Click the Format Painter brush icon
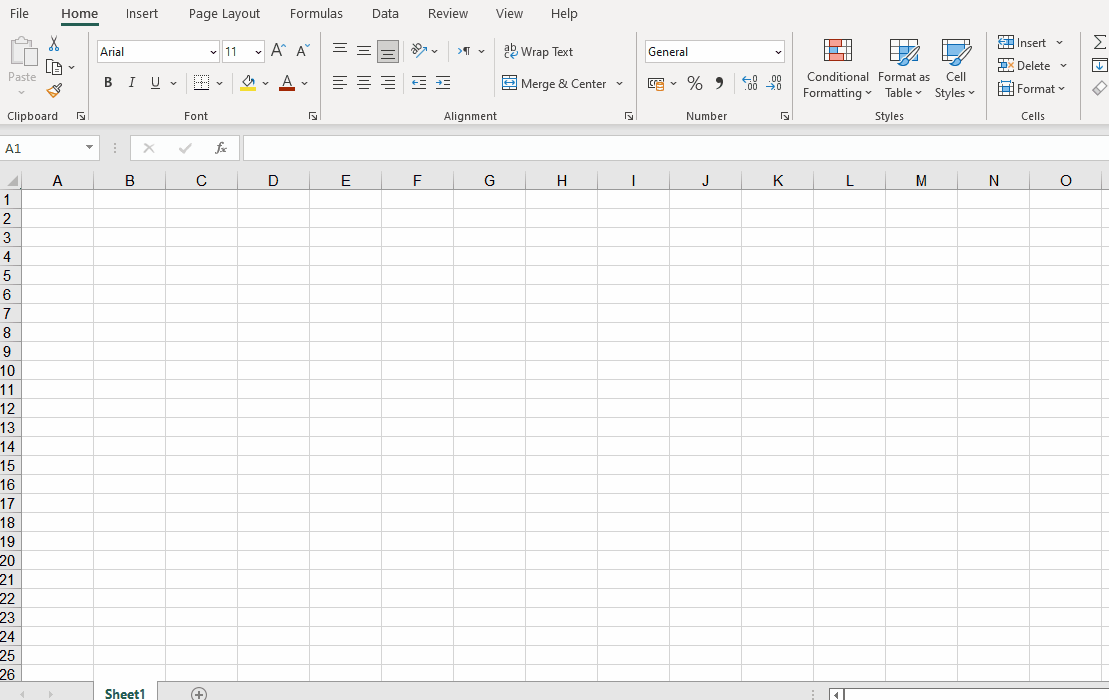 point(54,90)
